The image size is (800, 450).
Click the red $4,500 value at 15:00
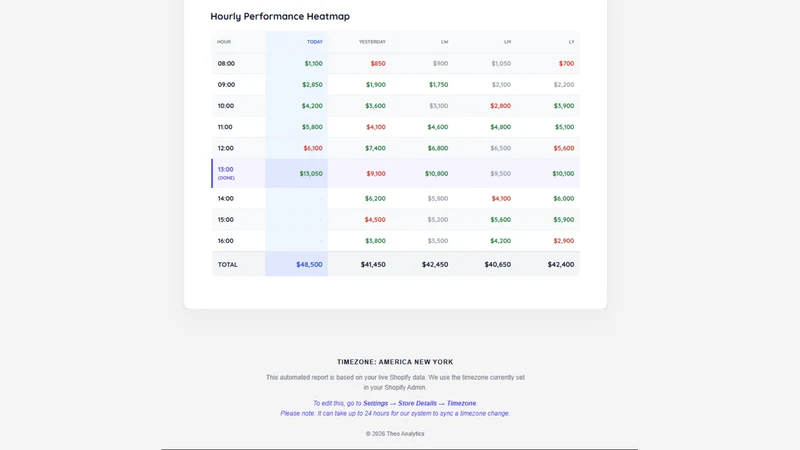pos(375,220)
